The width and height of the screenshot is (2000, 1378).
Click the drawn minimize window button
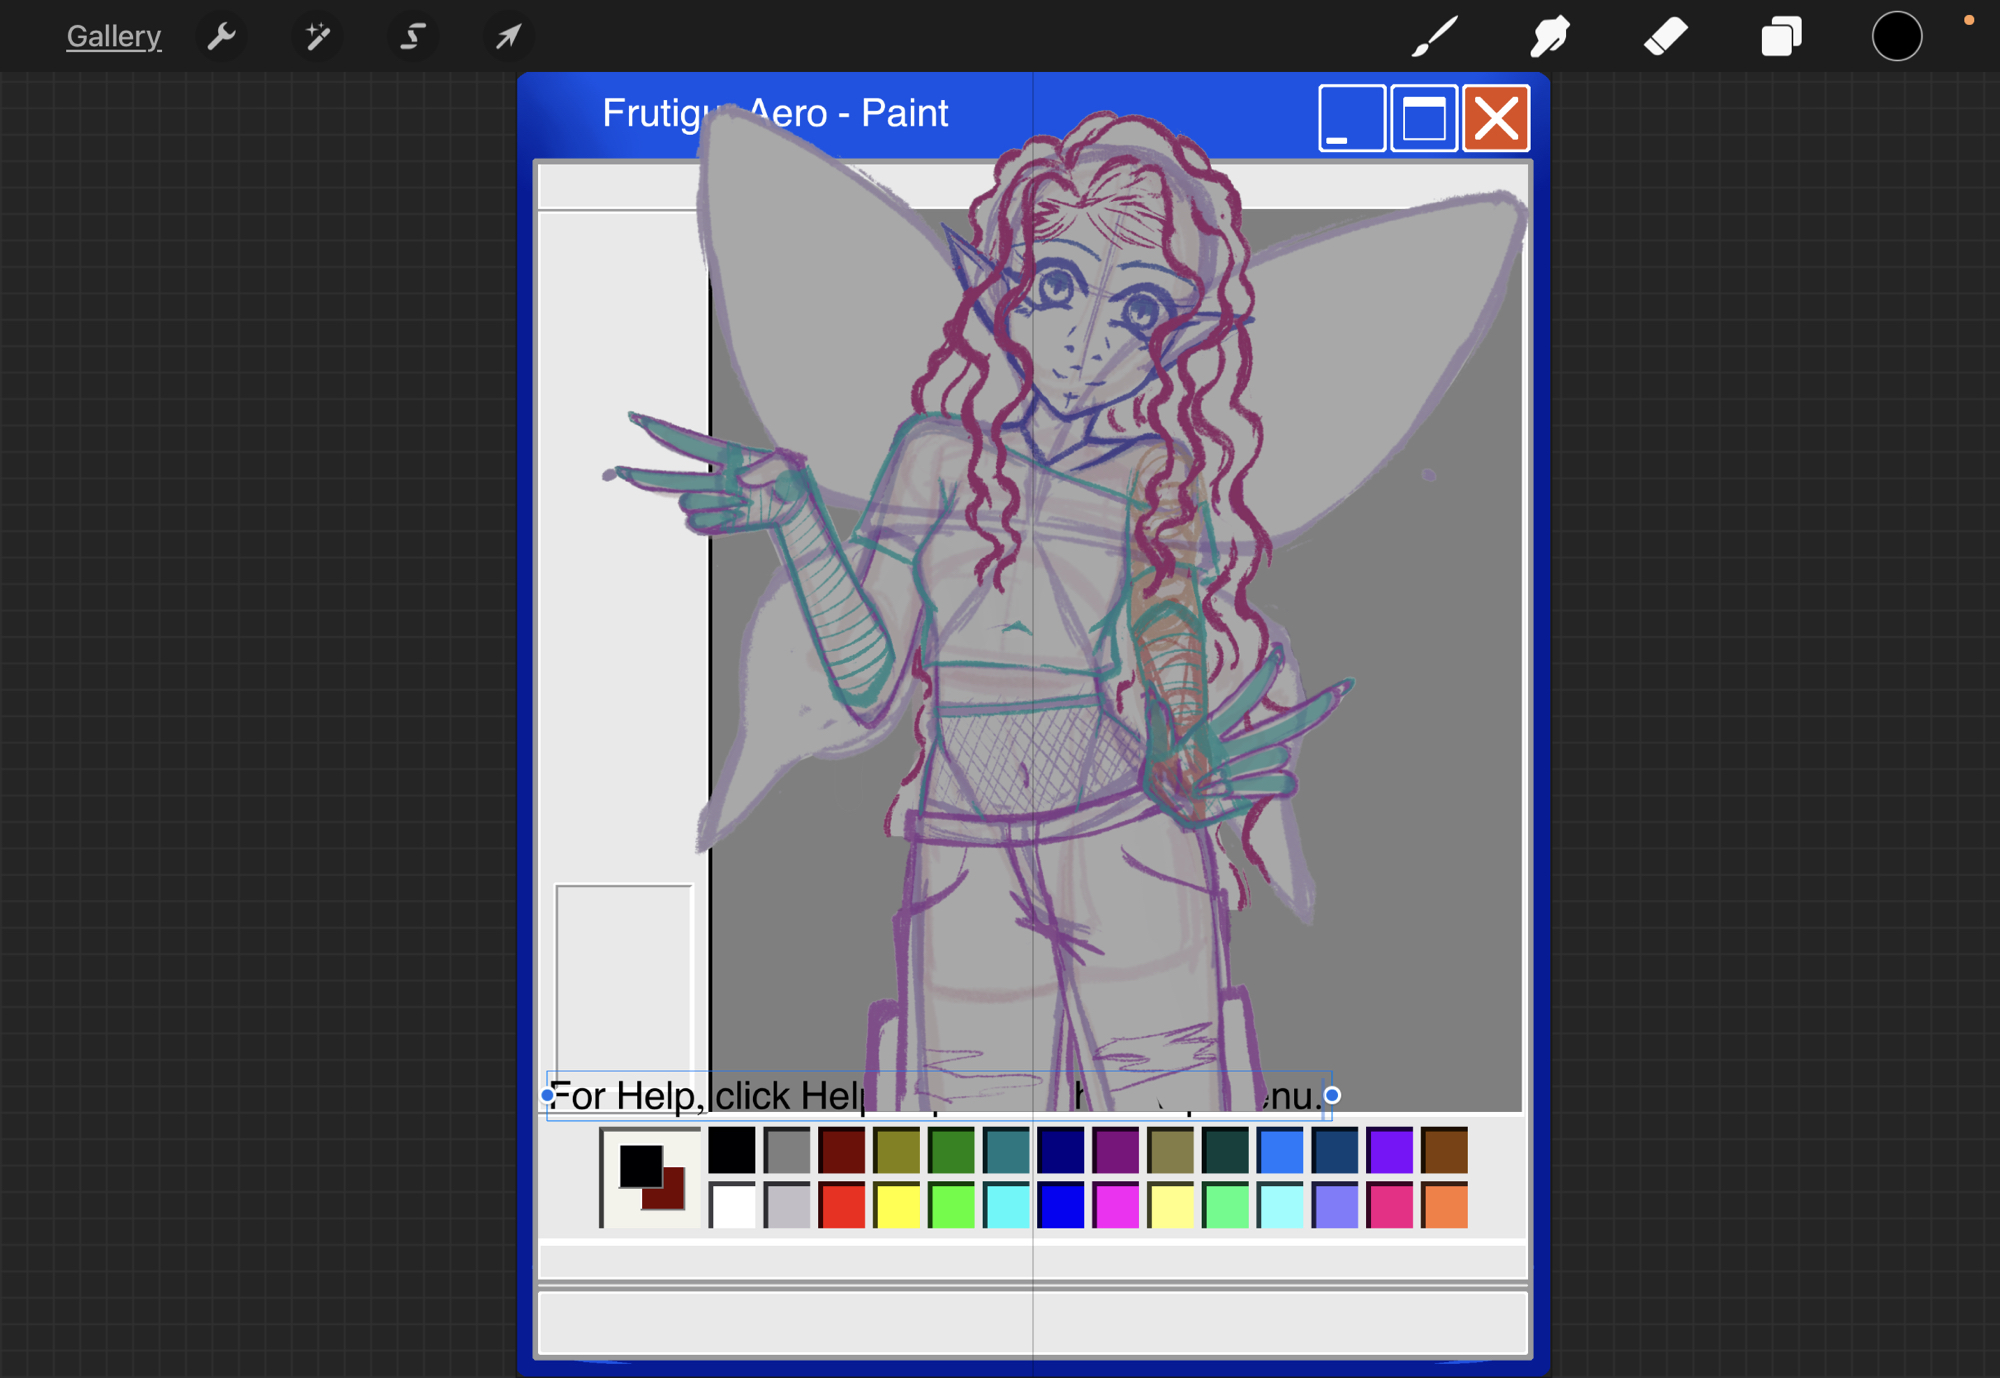(x=1351, y=118)
